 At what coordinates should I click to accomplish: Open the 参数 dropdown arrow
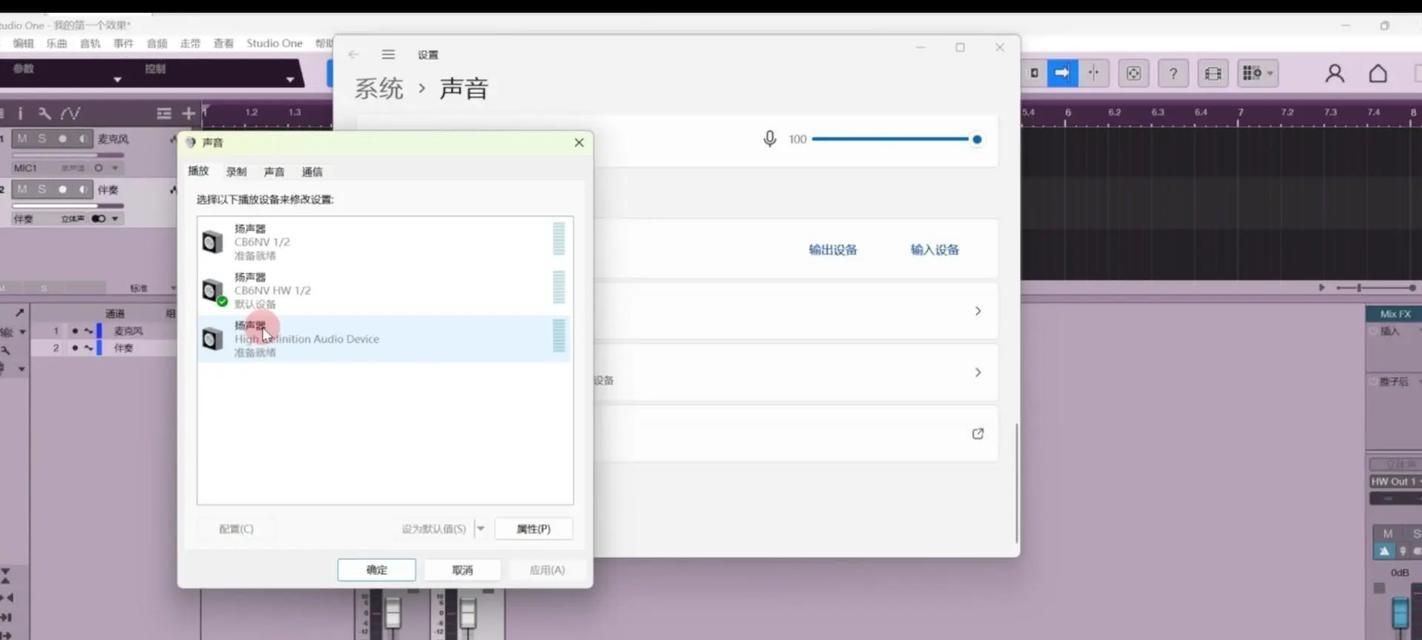(x=117, y=79)
